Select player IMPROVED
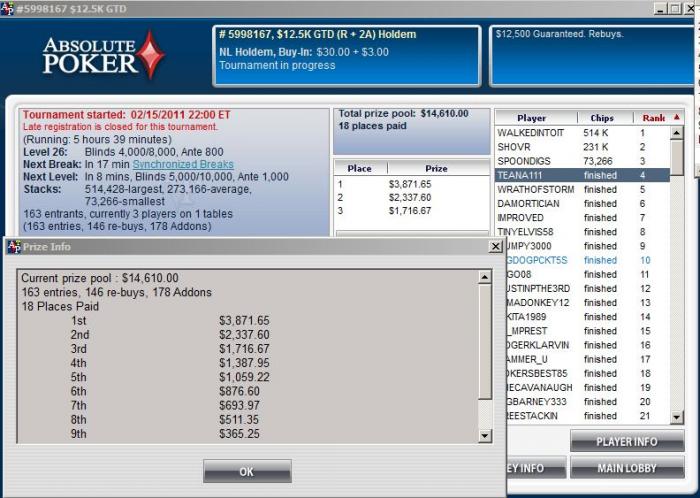The image size is (700, 498). (582, 218)
